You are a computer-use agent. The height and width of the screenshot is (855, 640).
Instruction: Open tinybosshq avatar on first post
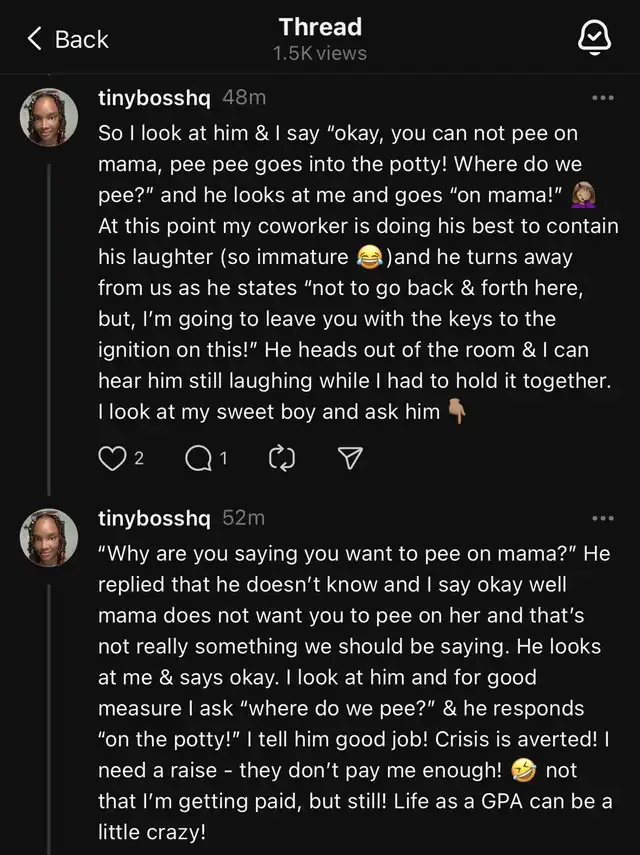click(49, 117)
